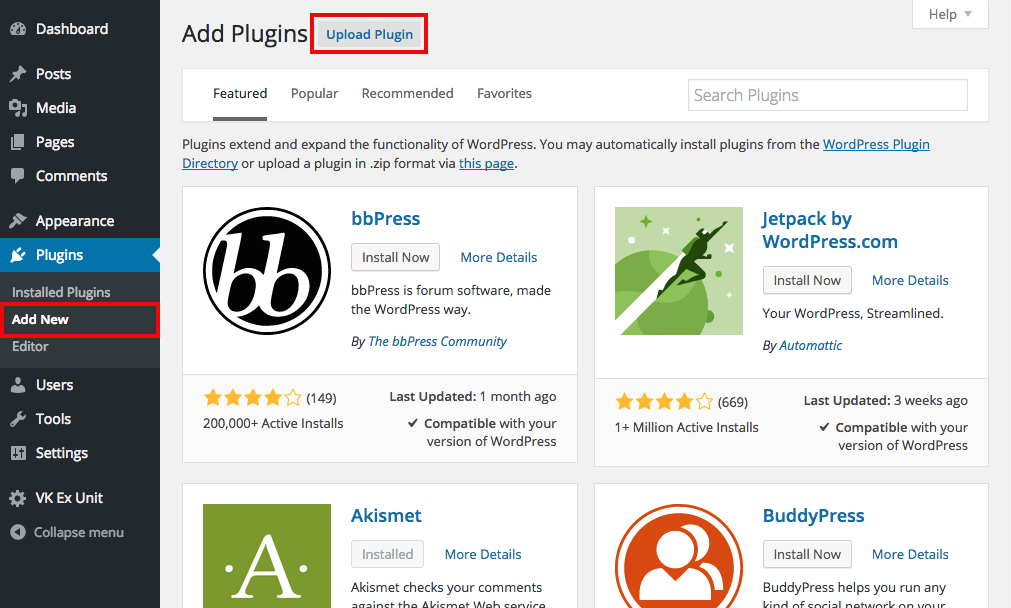The width and height of the screenshot is (1011, 608).
Task: View More Details for bbPress
Action: [x=498, y=257]
